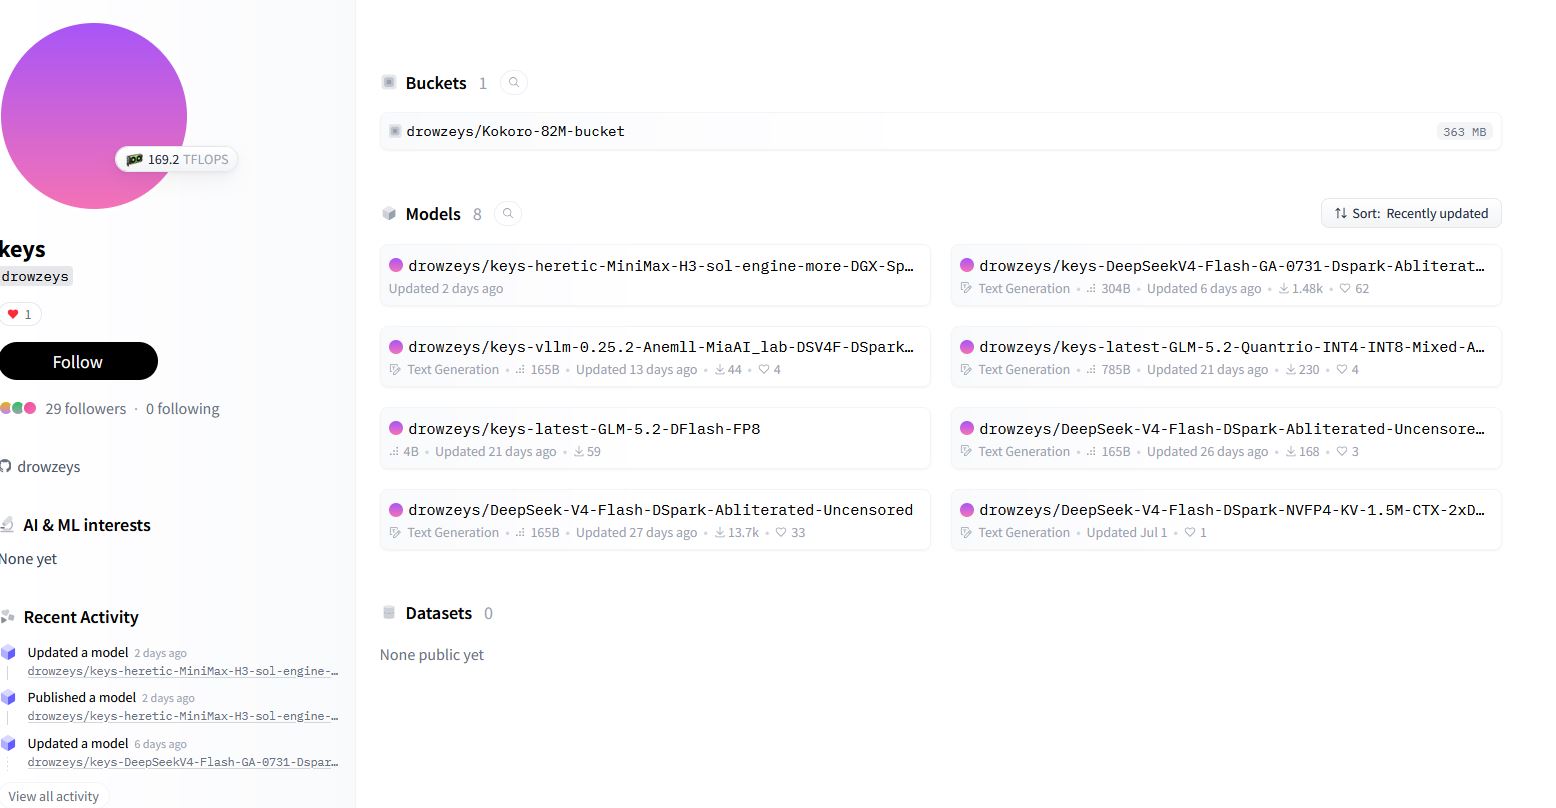1556x808 pixels.
Task: Click the 29 followers link
Action: click(86, 408)
